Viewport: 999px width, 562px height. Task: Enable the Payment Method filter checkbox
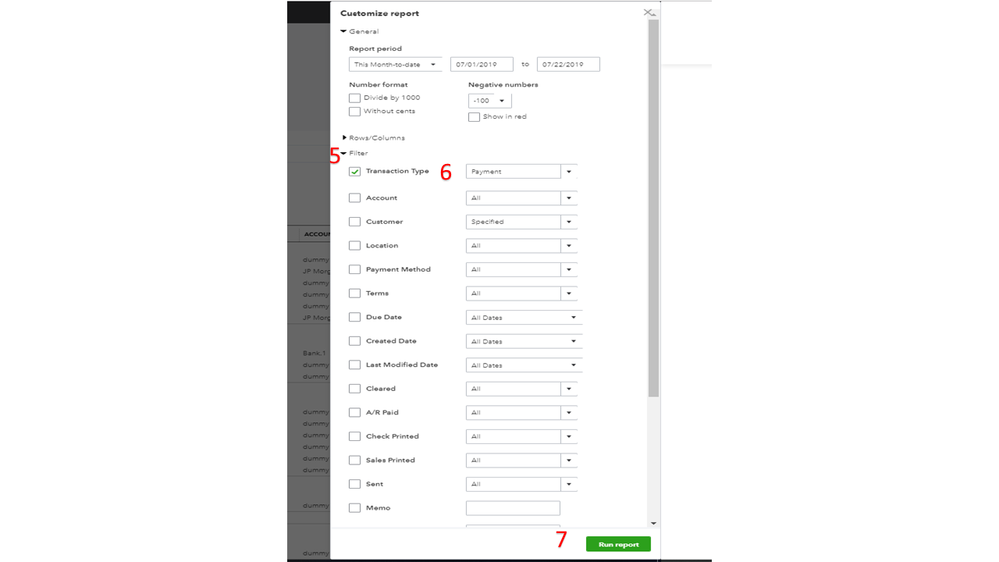(355, 270)
